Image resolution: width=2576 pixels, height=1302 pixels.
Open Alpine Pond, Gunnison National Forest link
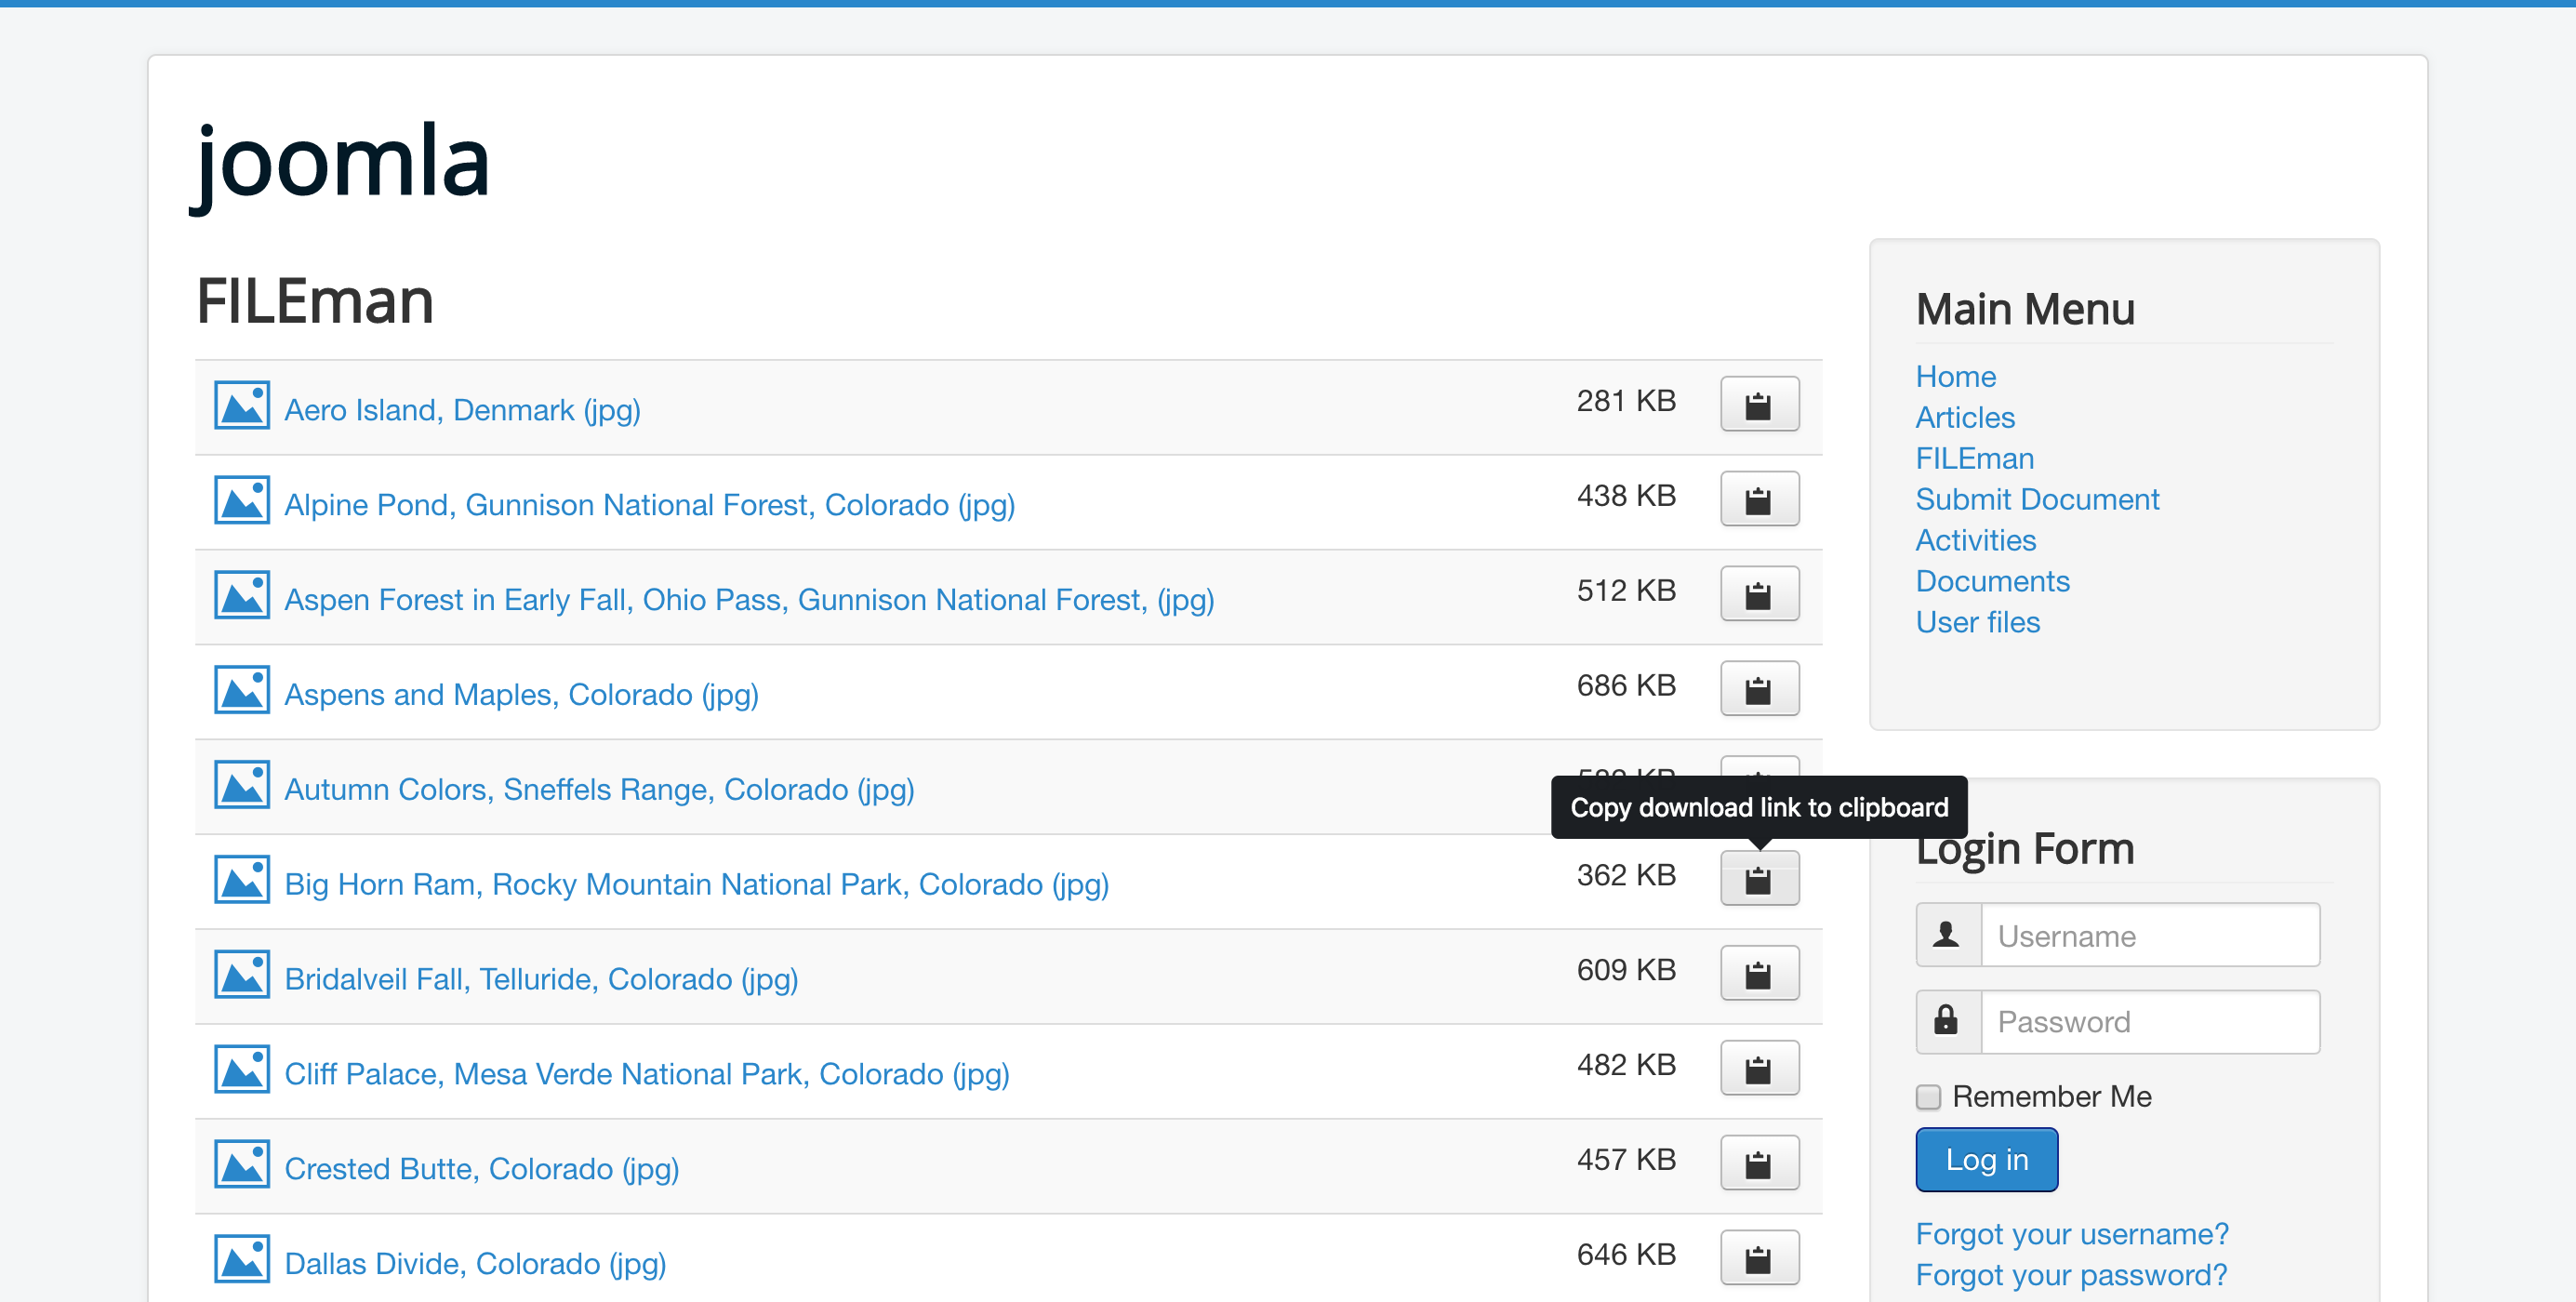pos(650,505)
